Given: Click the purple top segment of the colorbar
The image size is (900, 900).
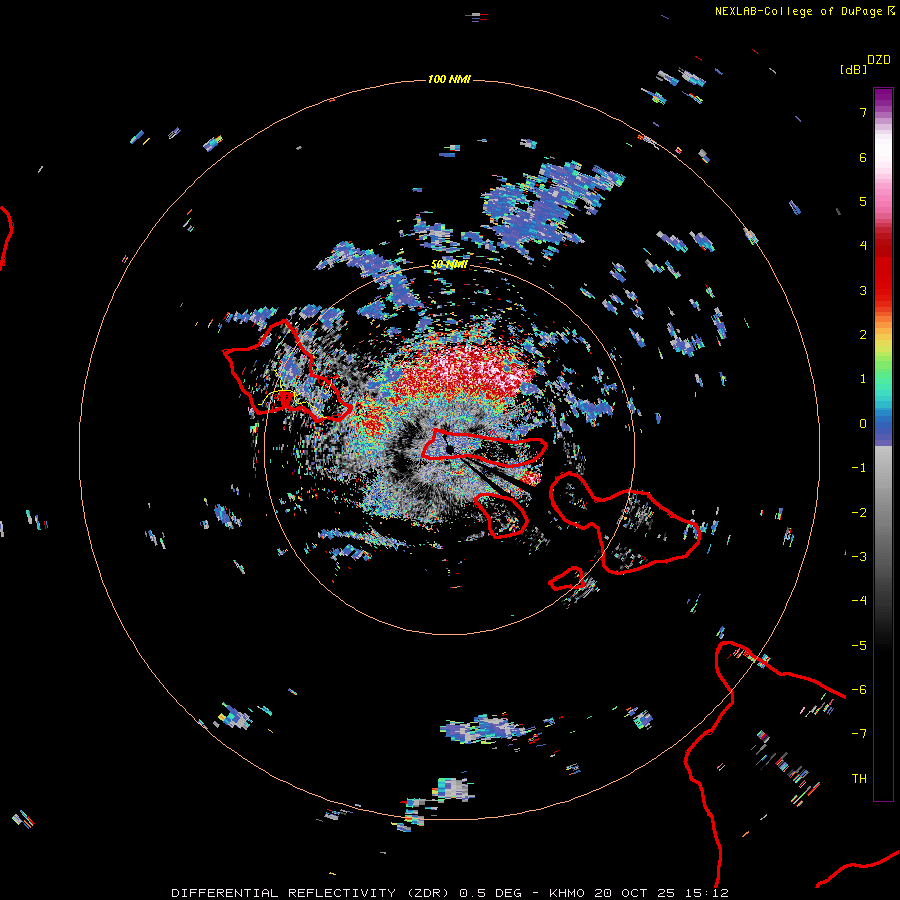Looking at the screenshot, I should pyautogui.click(x=883, y=98).
